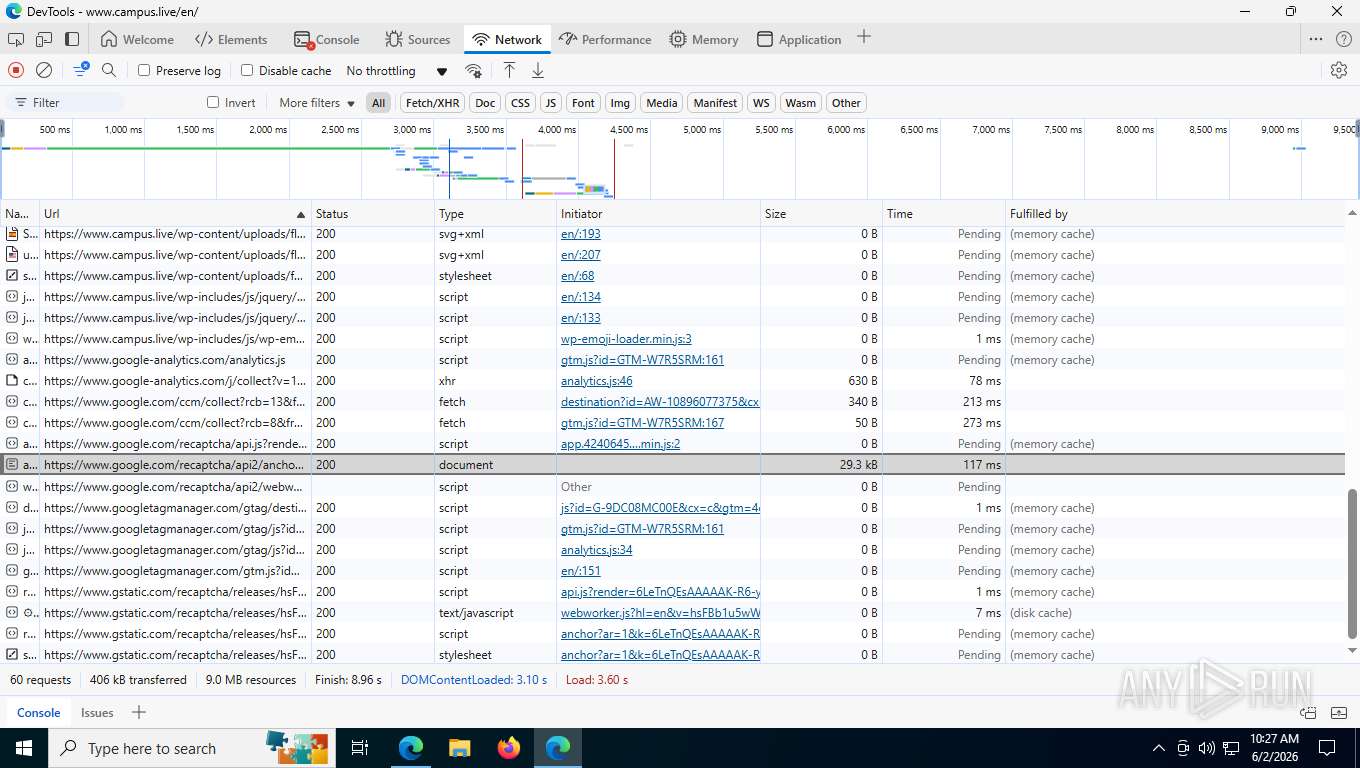Export HAR file download arrow
1360x768 pixels.
tap(538, 70)
